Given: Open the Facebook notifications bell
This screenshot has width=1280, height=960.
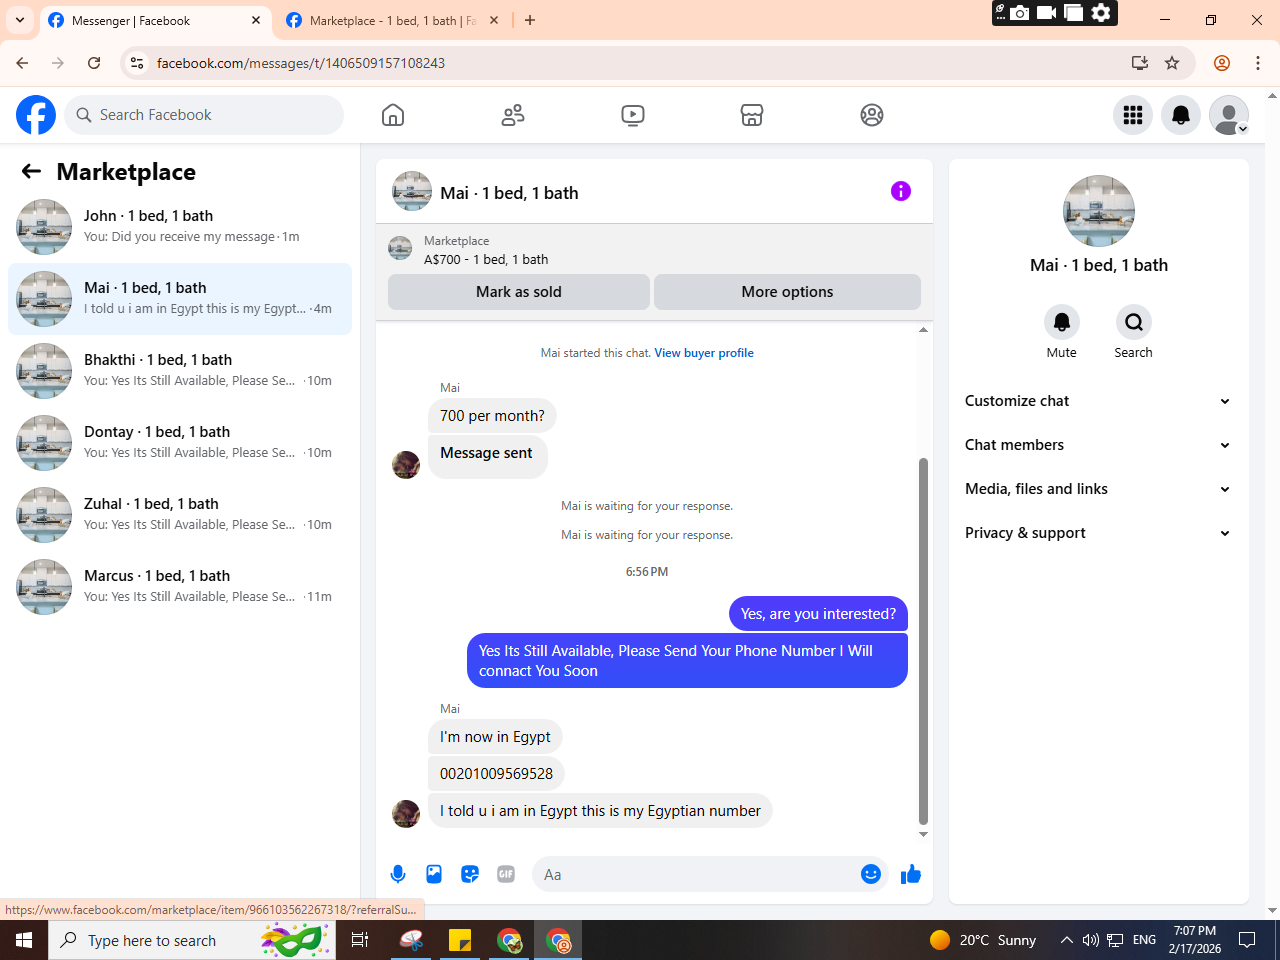Looking at the screenshot, I should [1181, 115].
